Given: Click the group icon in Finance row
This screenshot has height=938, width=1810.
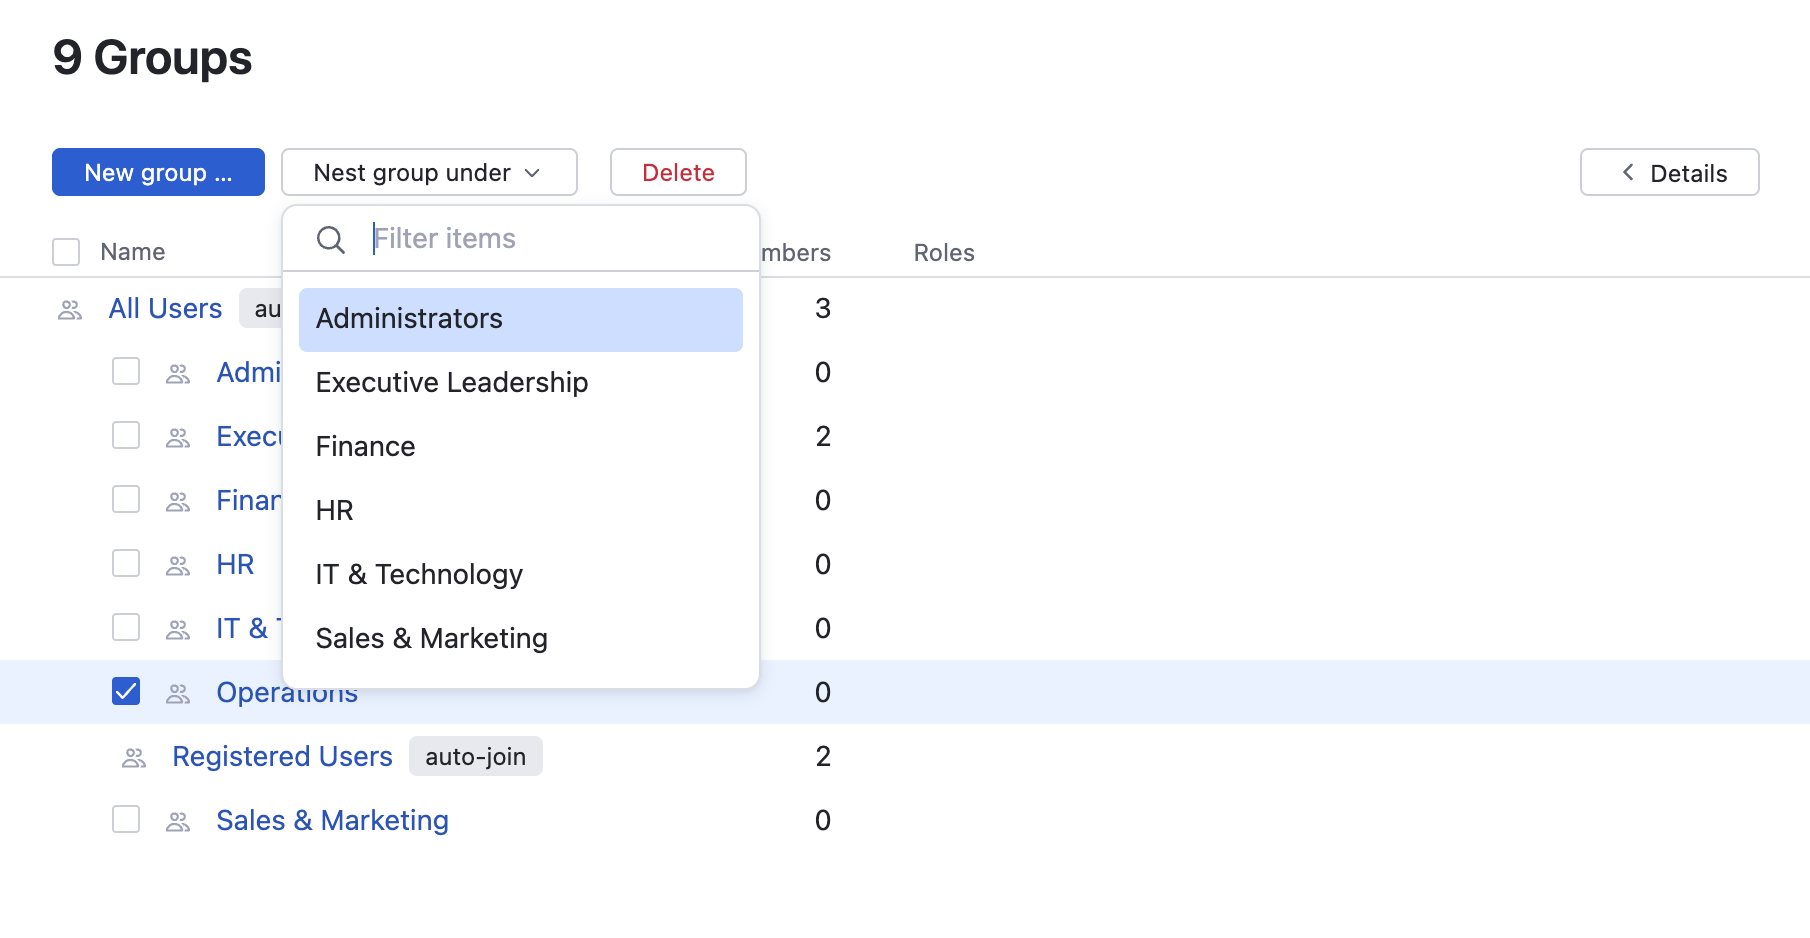Looking at the screenshot, I should [x=178, y=502].
